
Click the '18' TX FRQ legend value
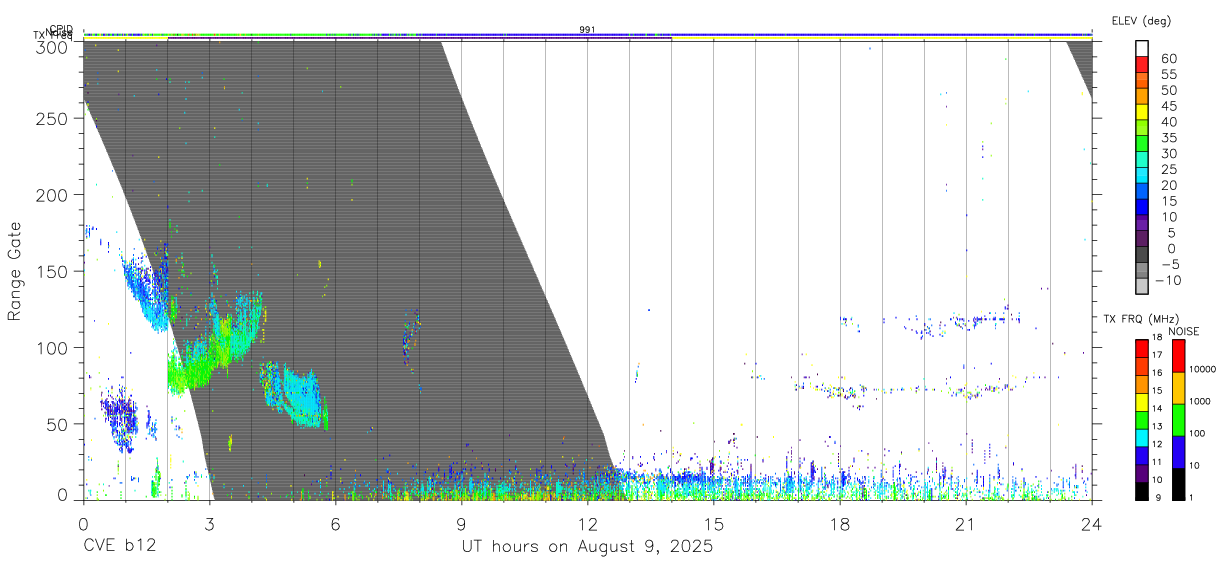[x=1157, y=337]
